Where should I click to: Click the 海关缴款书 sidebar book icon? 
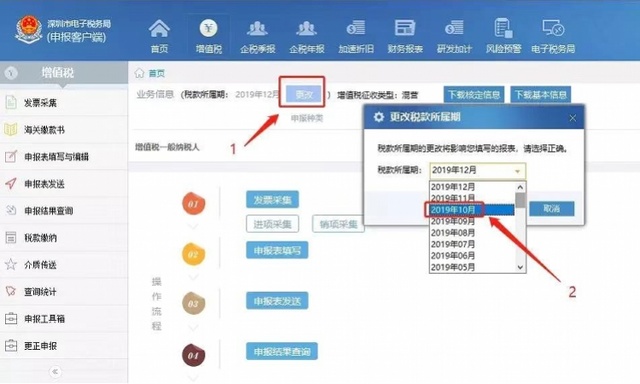[x=11, y=130]
